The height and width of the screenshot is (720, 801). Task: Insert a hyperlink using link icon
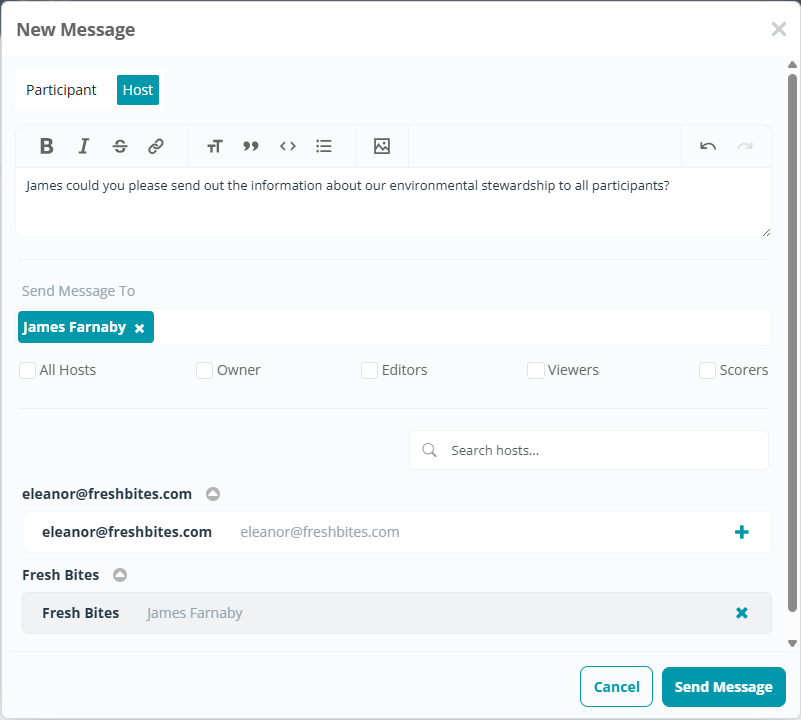(x=156, y=146)
